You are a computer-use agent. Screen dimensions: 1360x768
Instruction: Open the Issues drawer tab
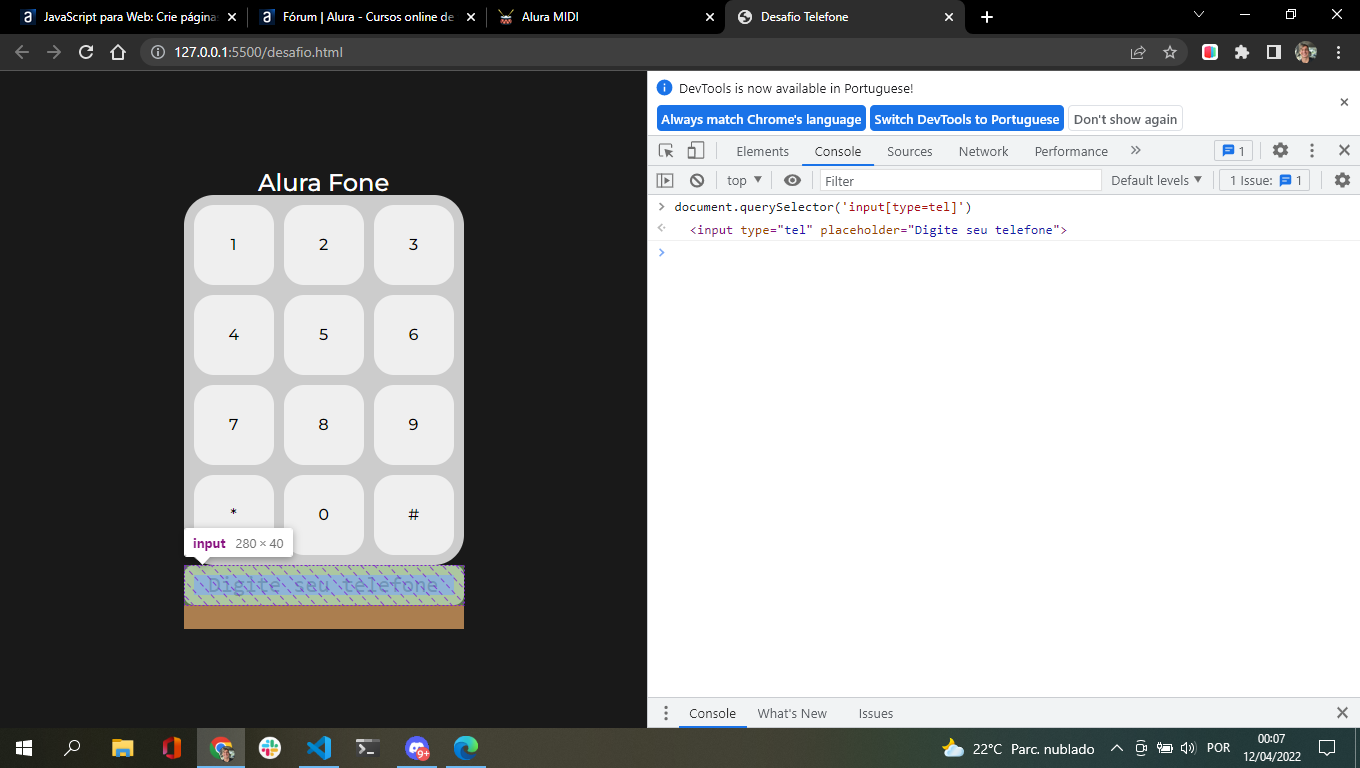(x=876, y=713)
